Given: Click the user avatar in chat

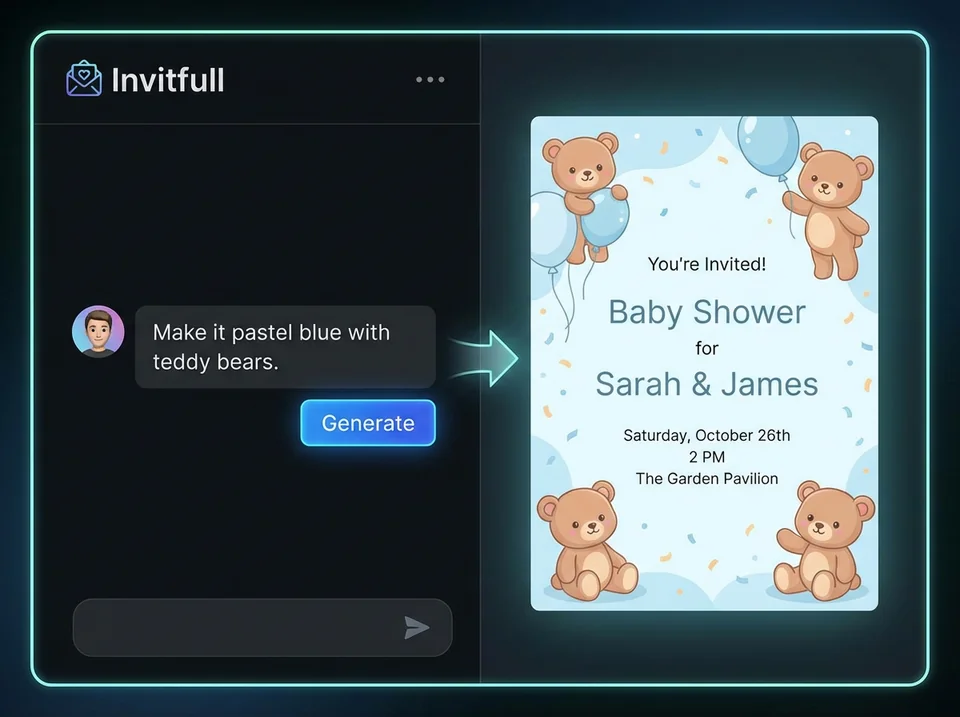Looking at the screenshot, I should pyautogui.click(x=98, y=331).
